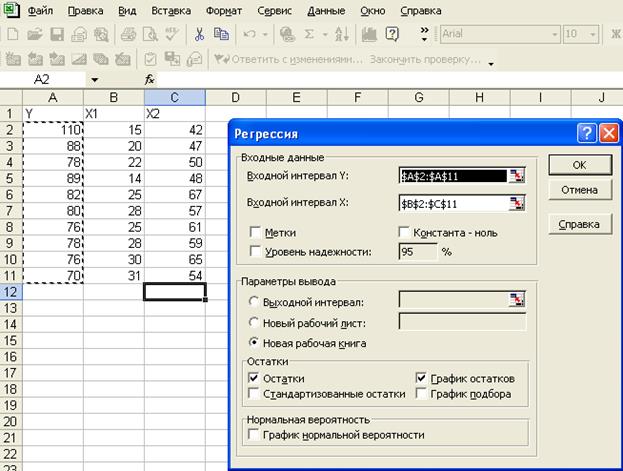Click the Отмена button

click(x=579, y=190)
